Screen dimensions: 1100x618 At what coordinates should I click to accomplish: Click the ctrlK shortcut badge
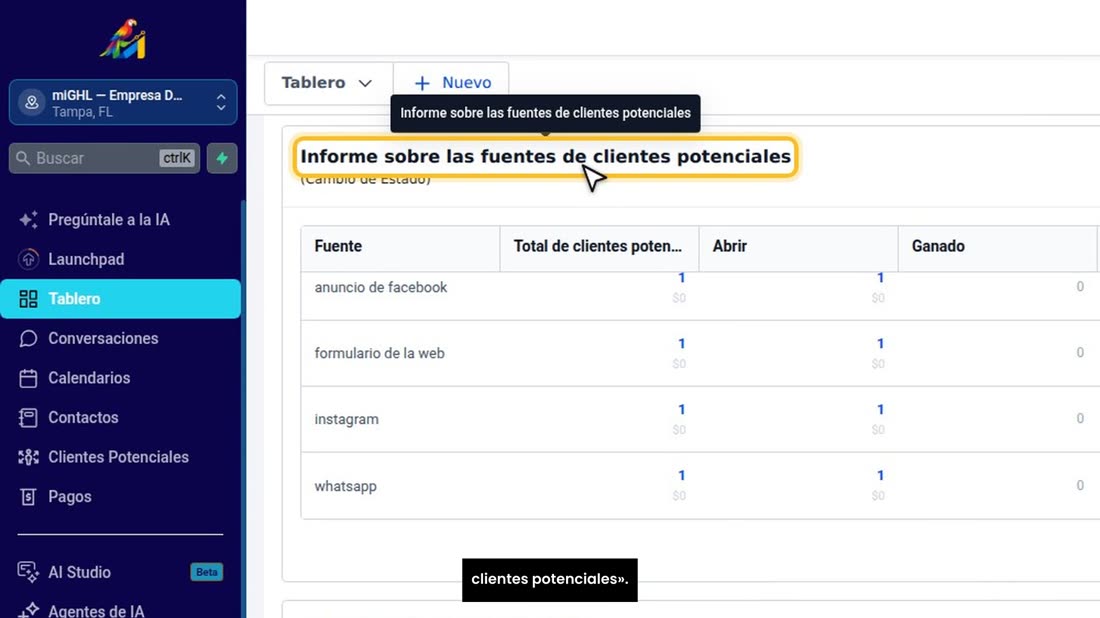point(176,158)
